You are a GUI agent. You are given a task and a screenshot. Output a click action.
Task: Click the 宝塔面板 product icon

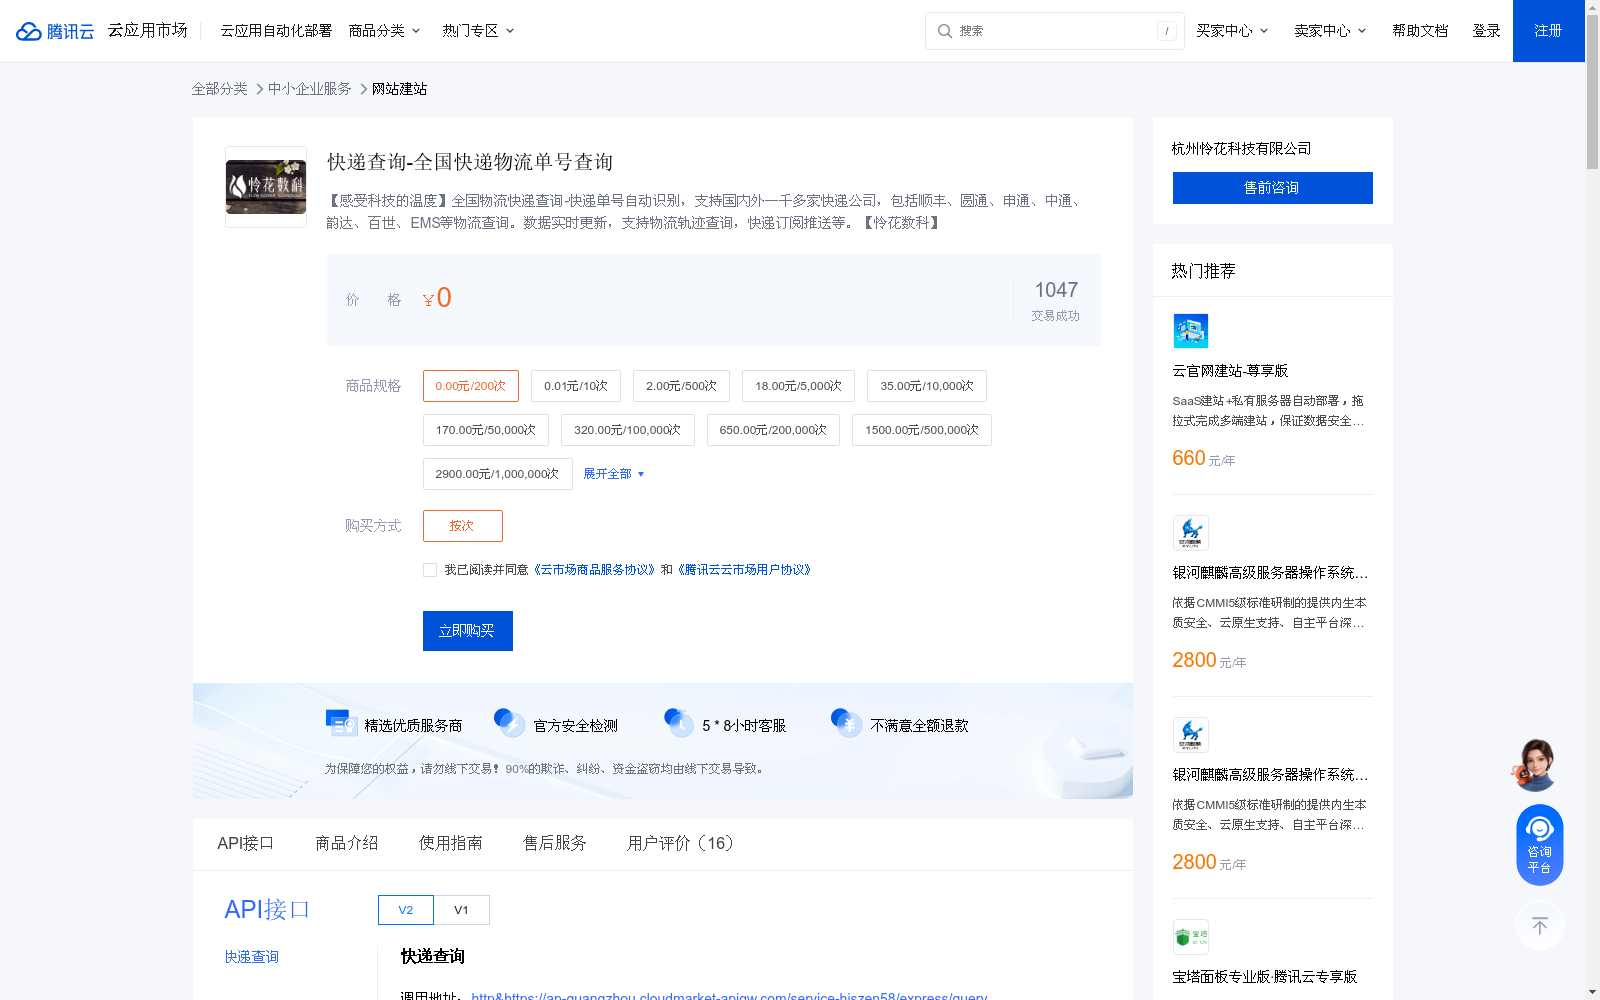[x=1190, y=937]
